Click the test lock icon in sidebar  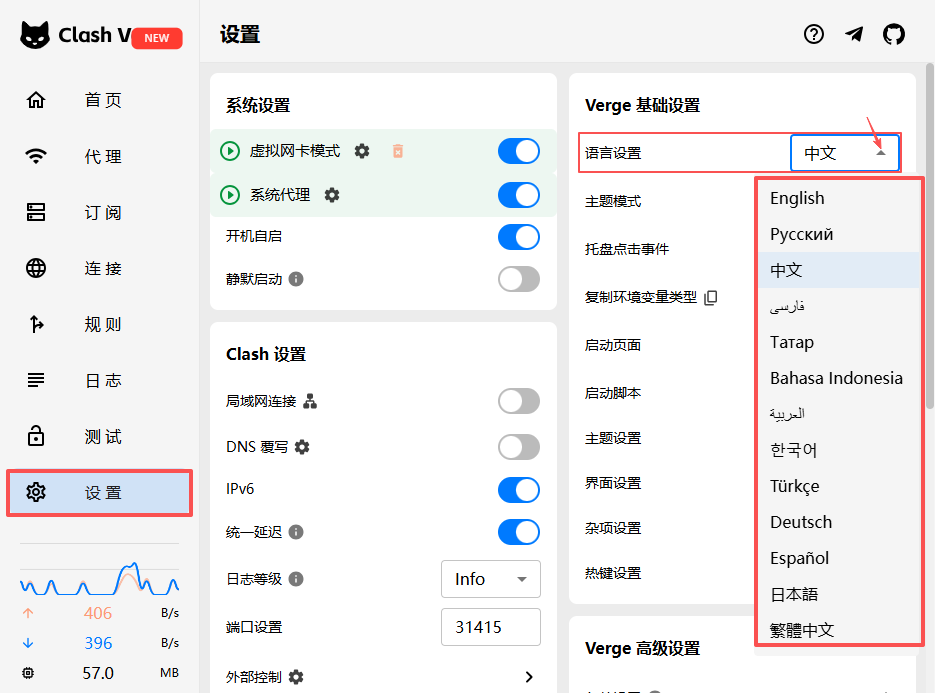36,435
